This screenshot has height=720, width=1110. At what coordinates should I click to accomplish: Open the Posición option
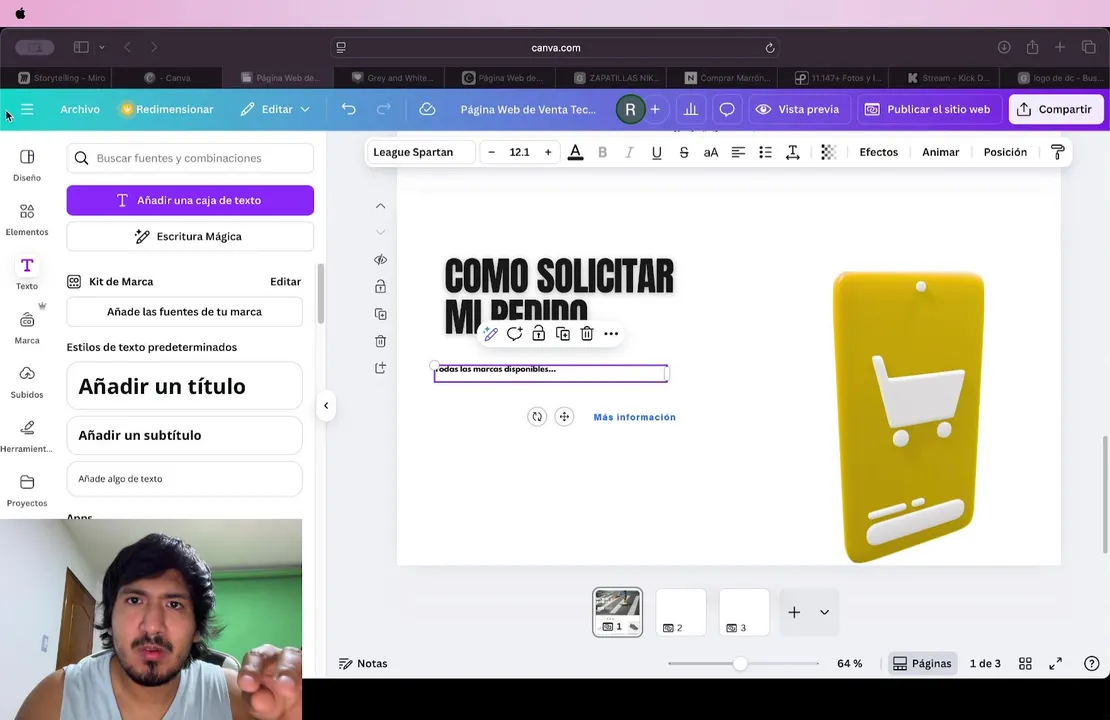pos(1005,152)
